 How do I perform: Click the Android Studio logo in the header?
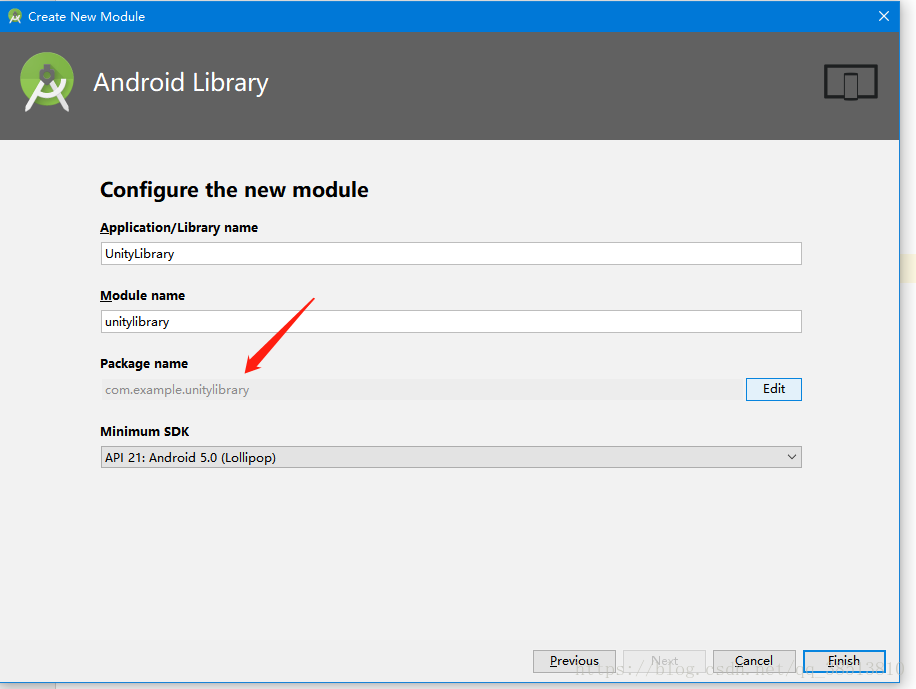pos(47,82)
